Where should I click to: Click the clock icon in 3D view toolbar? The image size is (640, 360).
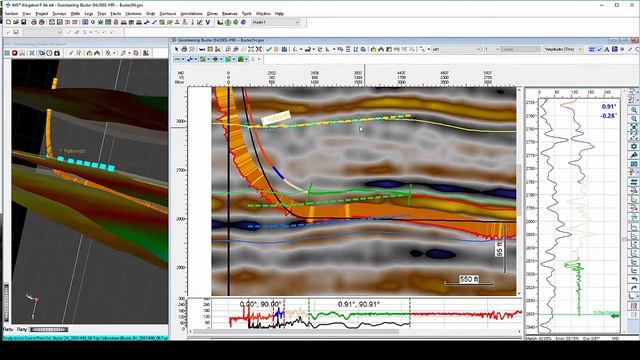point(49,53)
